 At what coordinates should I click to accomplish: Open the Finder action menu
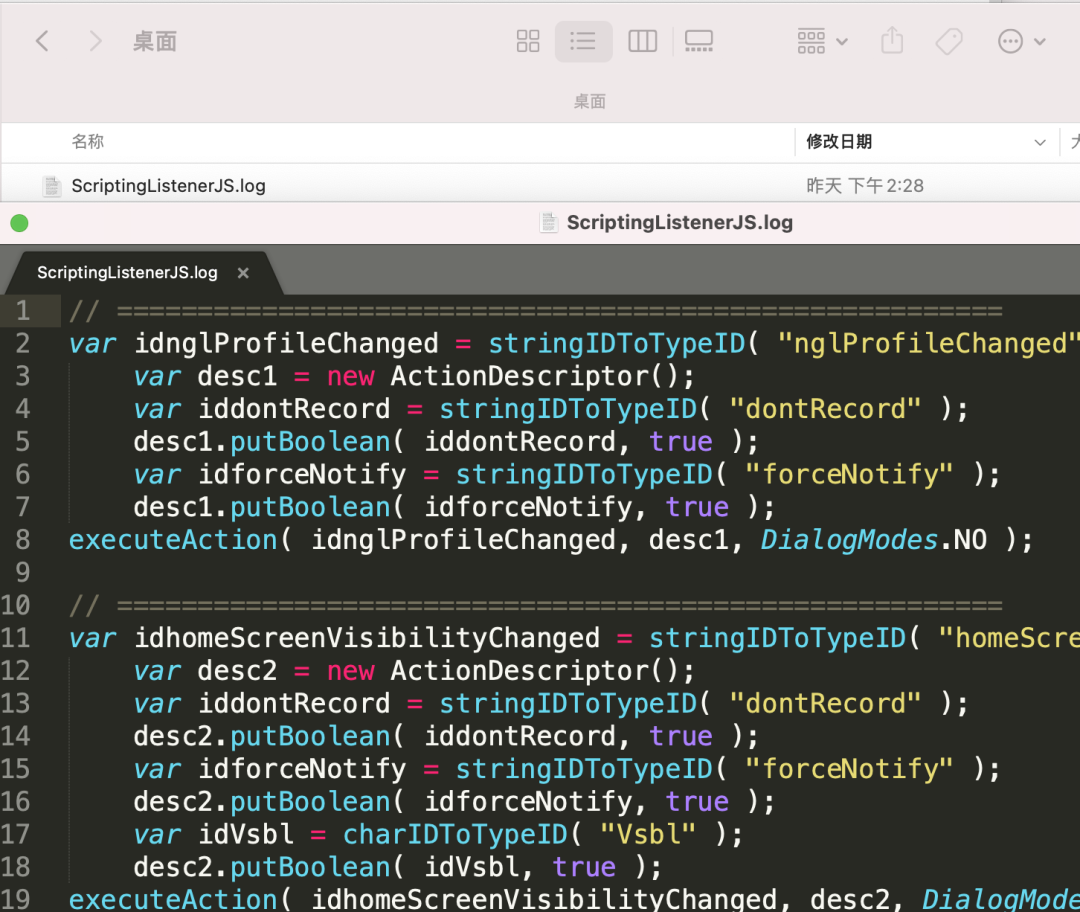(1021, 41)
